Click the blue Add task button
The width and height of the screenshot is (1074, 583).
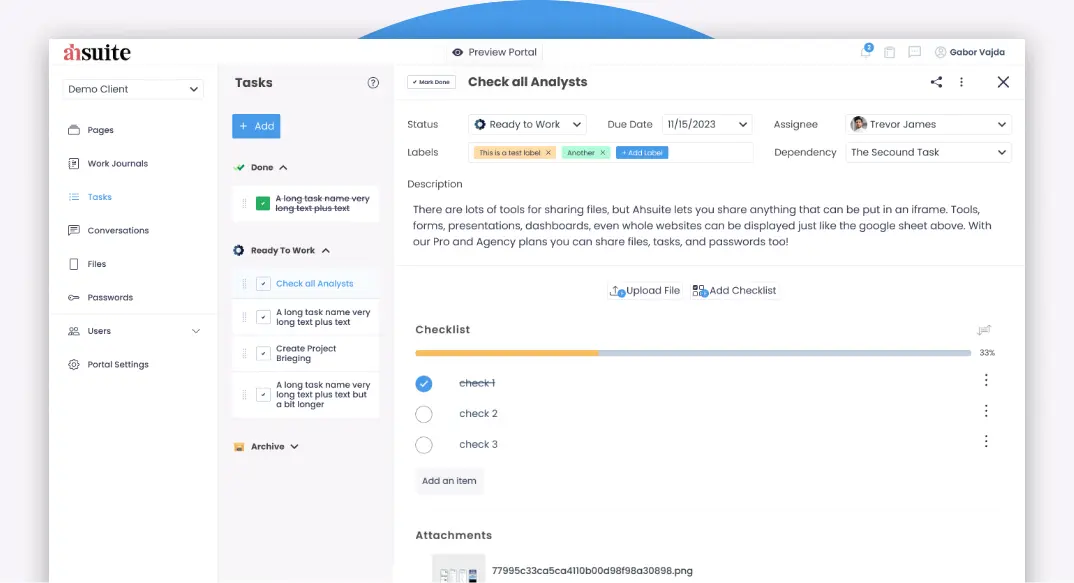256,126
